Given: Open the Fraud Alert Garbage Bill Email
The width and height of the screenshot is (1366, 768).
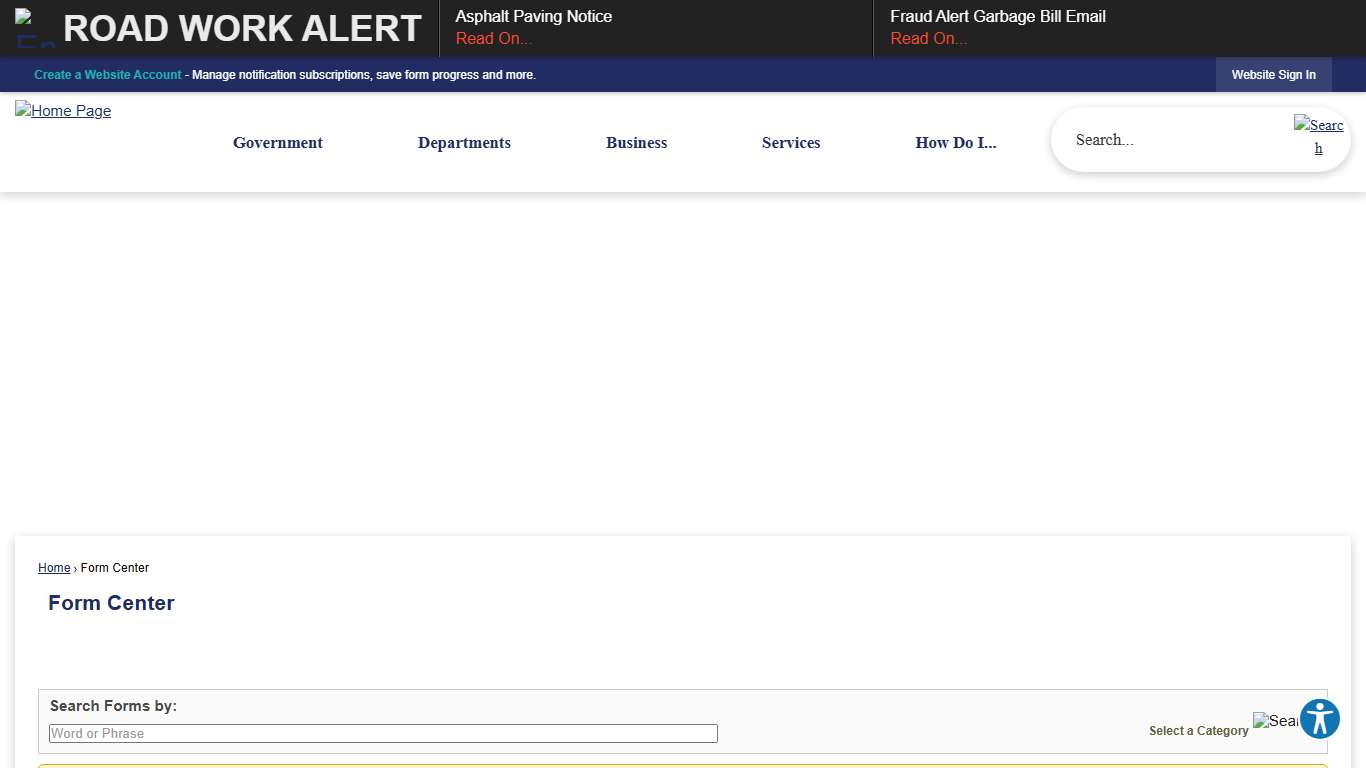Looking at the screenshot, I should [x=997, y=17].
